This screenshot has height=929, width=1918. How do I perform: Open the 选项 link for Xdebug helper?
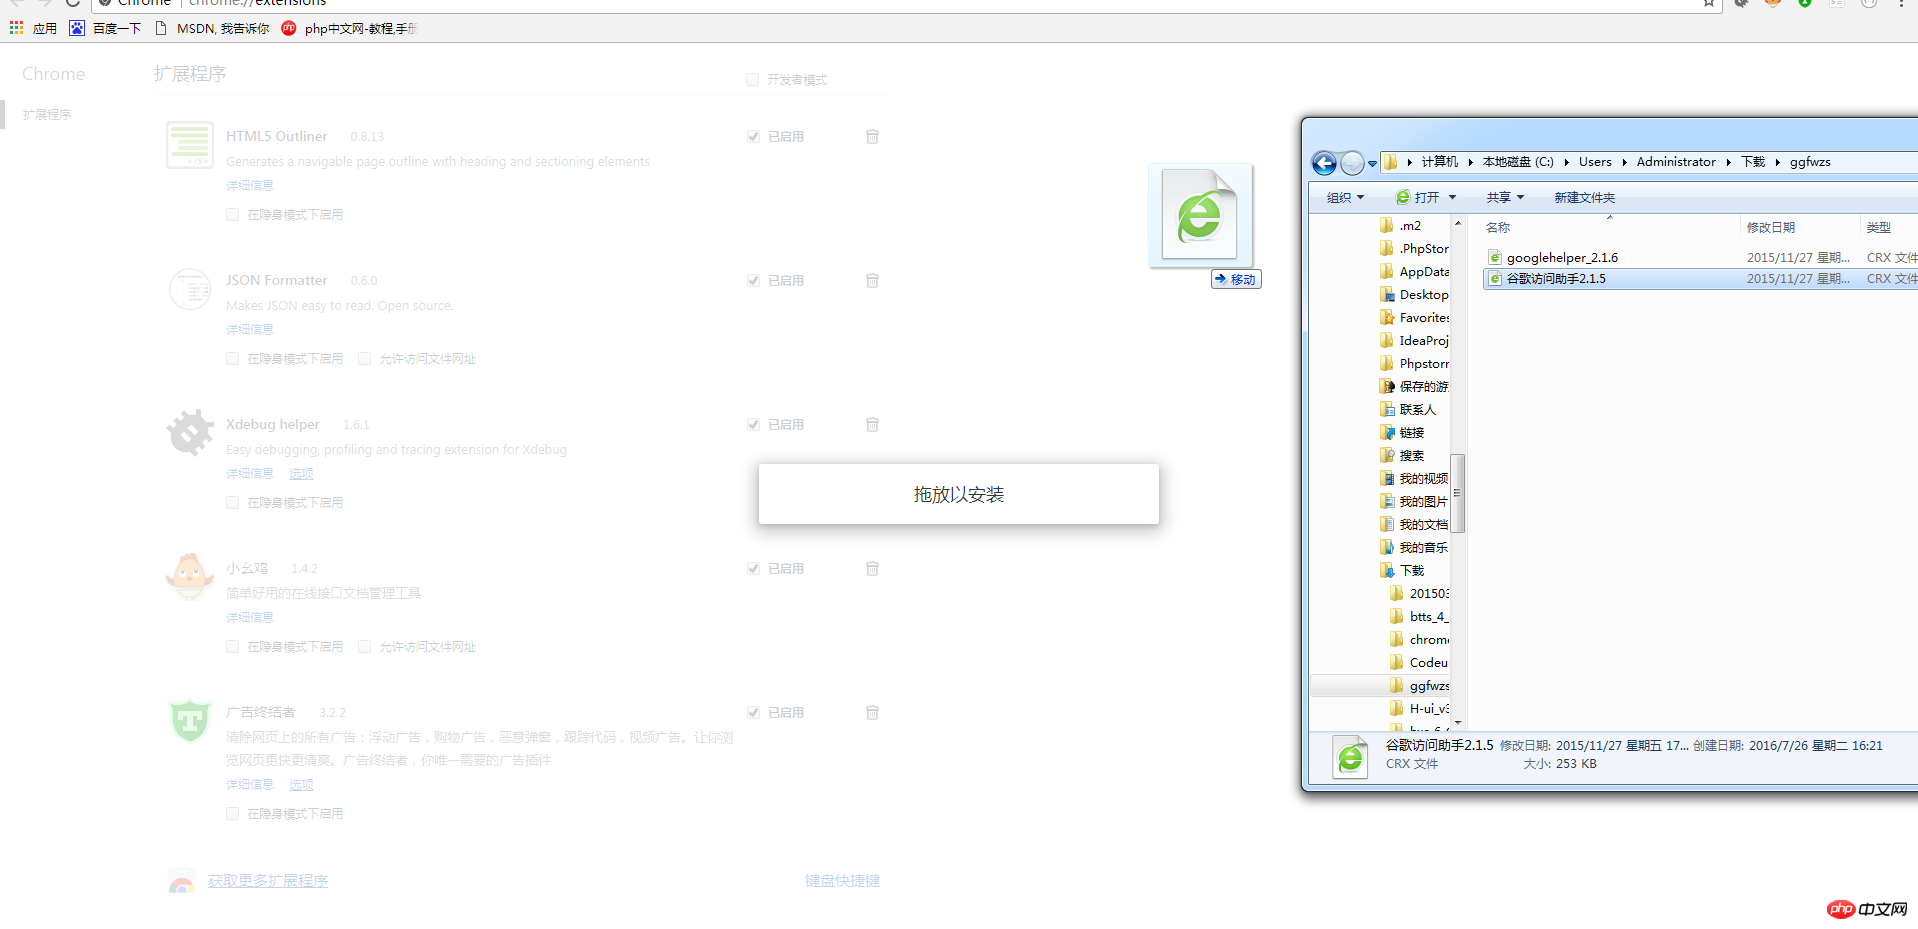301,474
